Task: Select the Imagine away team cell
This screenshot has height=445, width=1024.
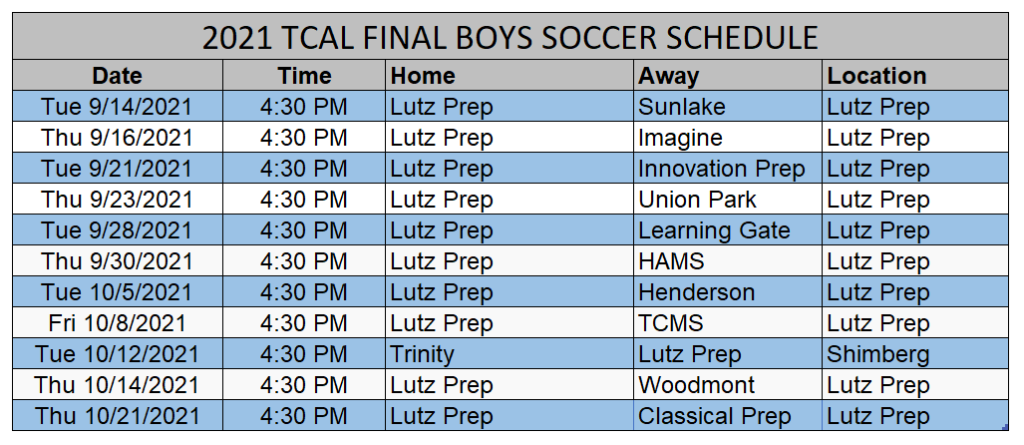Action: 728,137
